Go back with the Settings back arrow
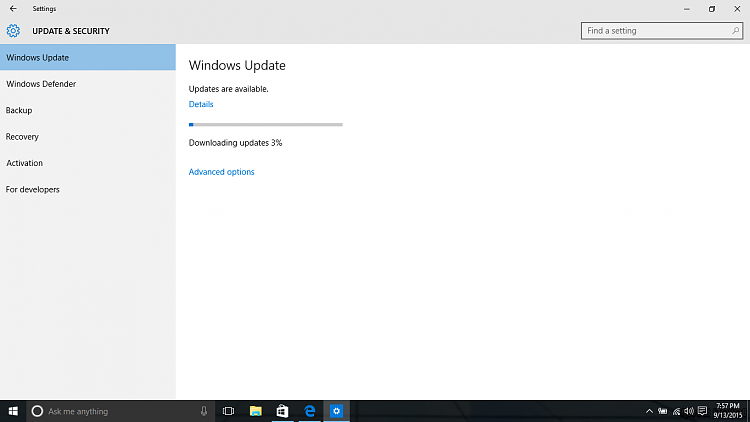Image resolution: width=750 pixels, height=422 pixels. (x=13, y=9)
